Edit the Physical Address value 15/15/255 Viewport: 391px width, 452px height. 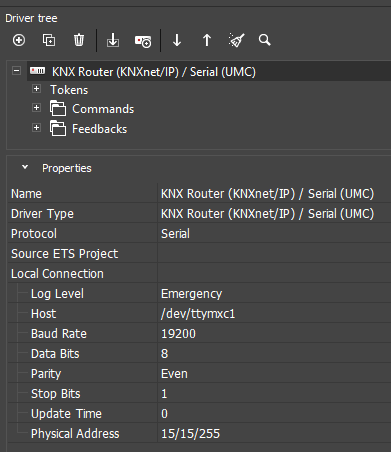point(274,434)
